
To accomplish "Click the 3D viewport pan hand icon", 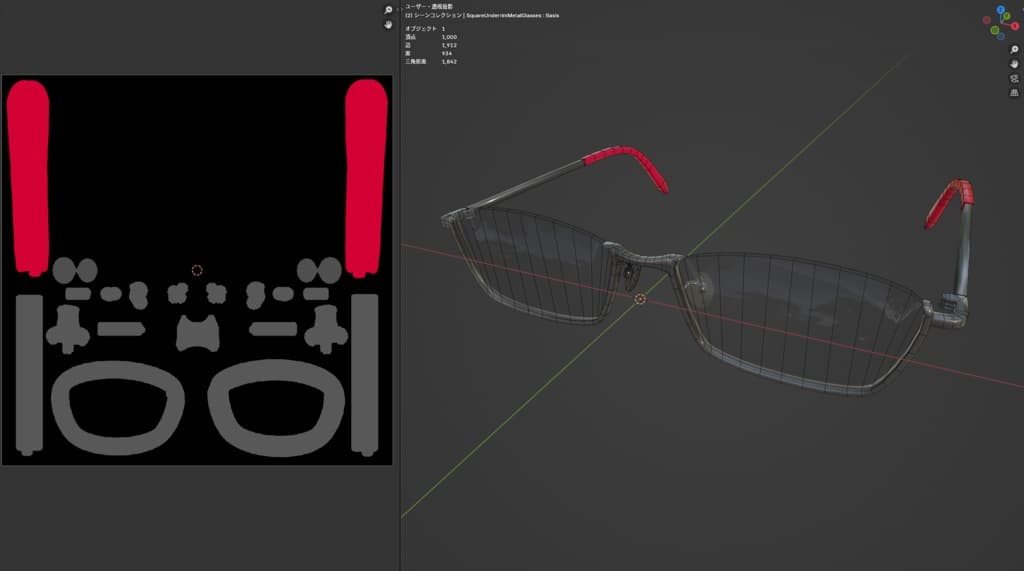I will [1012, 63].
